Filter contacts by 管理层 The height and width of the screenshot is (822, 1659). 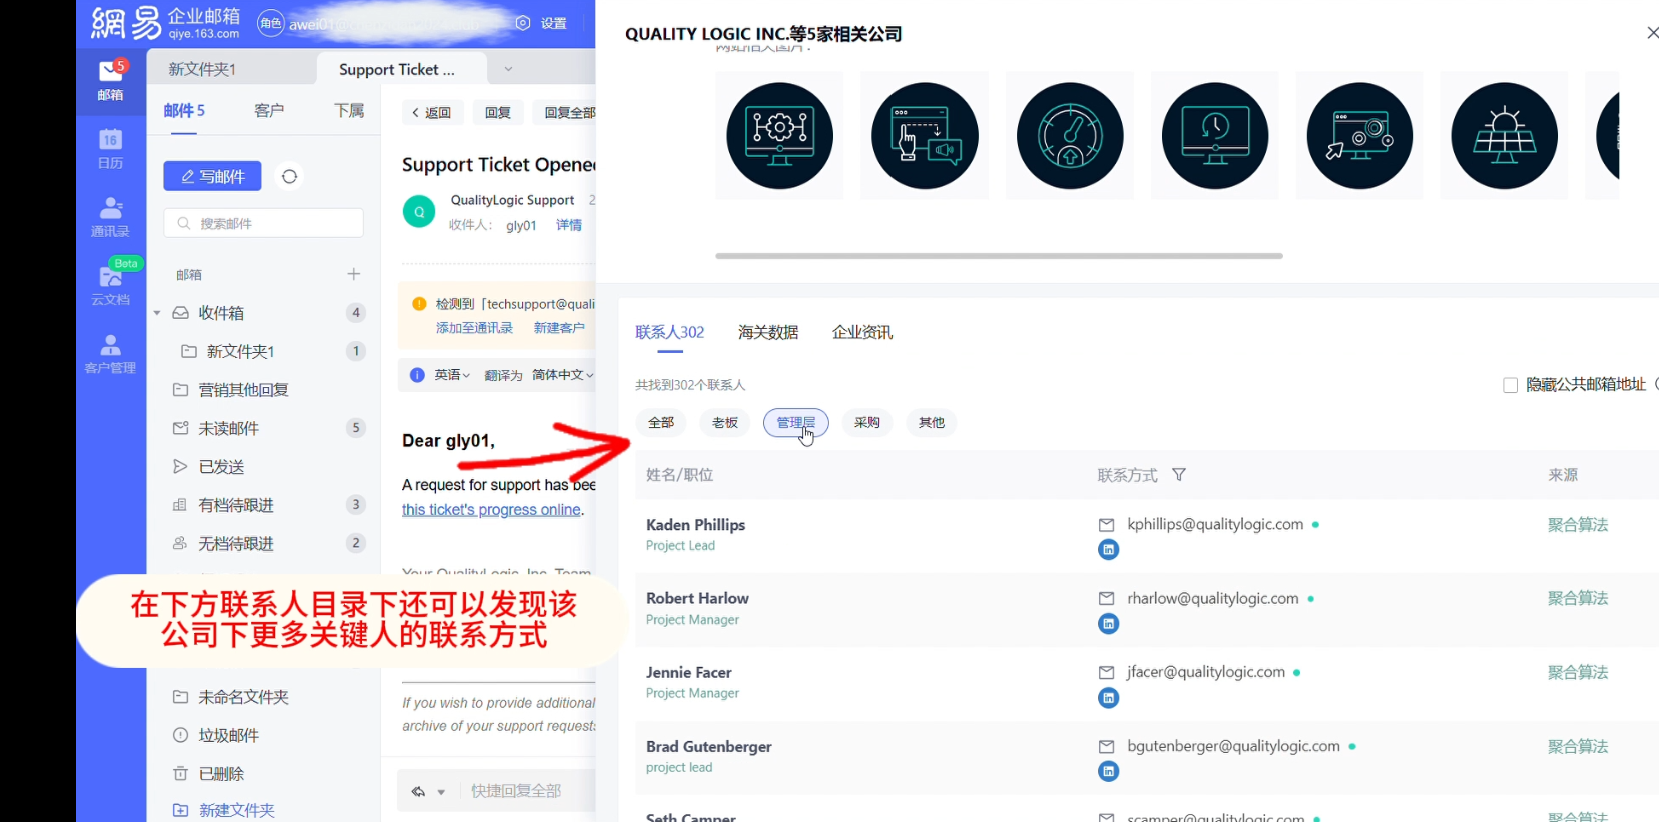(x=796, y=423)
